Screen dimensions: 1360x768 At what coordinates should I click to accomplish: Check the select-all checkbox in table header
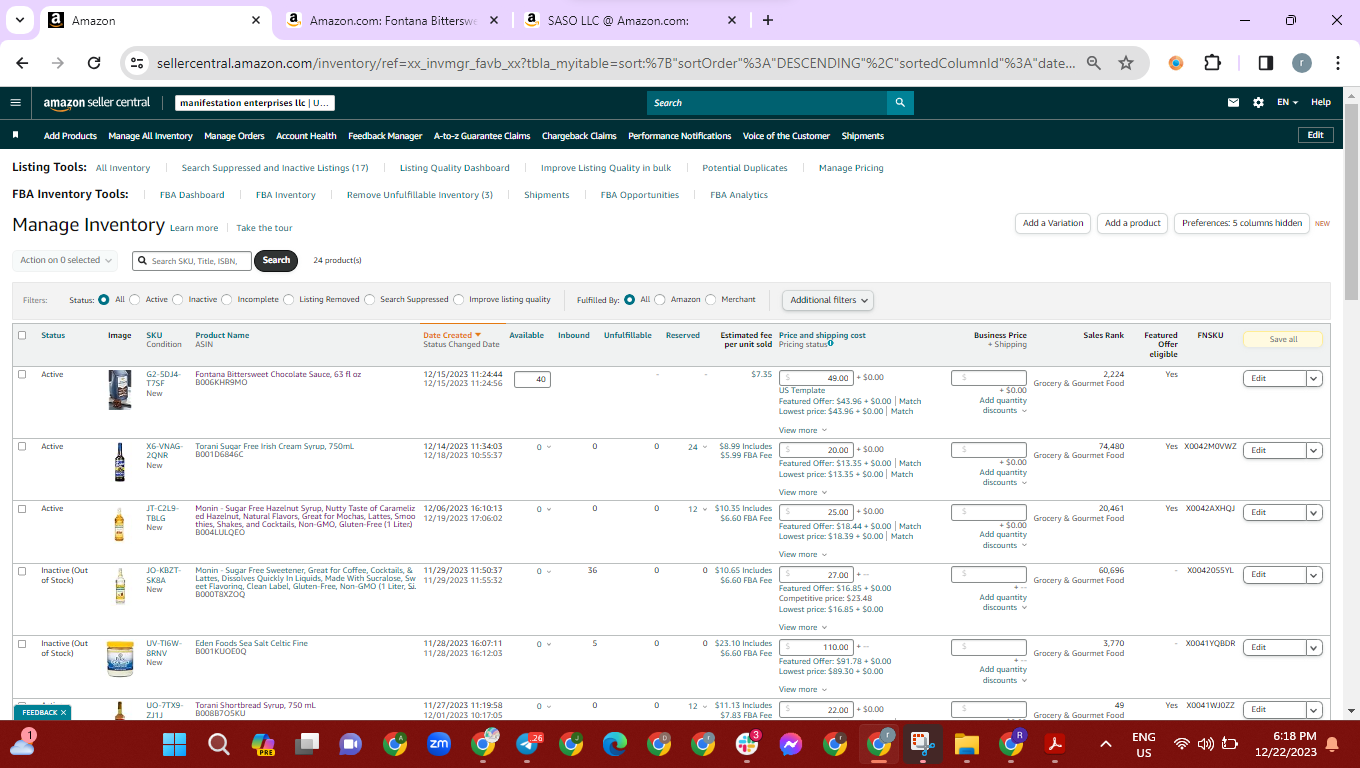click(x=22, y=335)
